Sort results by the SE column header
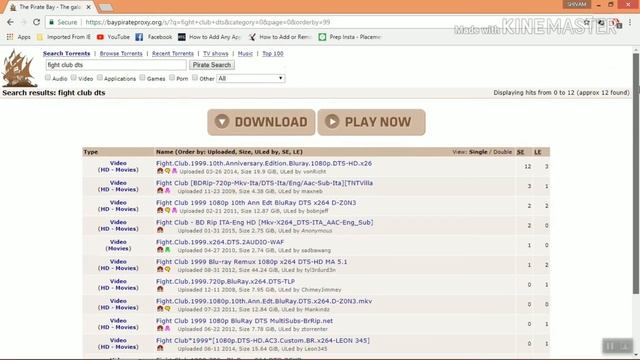Screen dimensions: 640x360 tap(520, 152)
